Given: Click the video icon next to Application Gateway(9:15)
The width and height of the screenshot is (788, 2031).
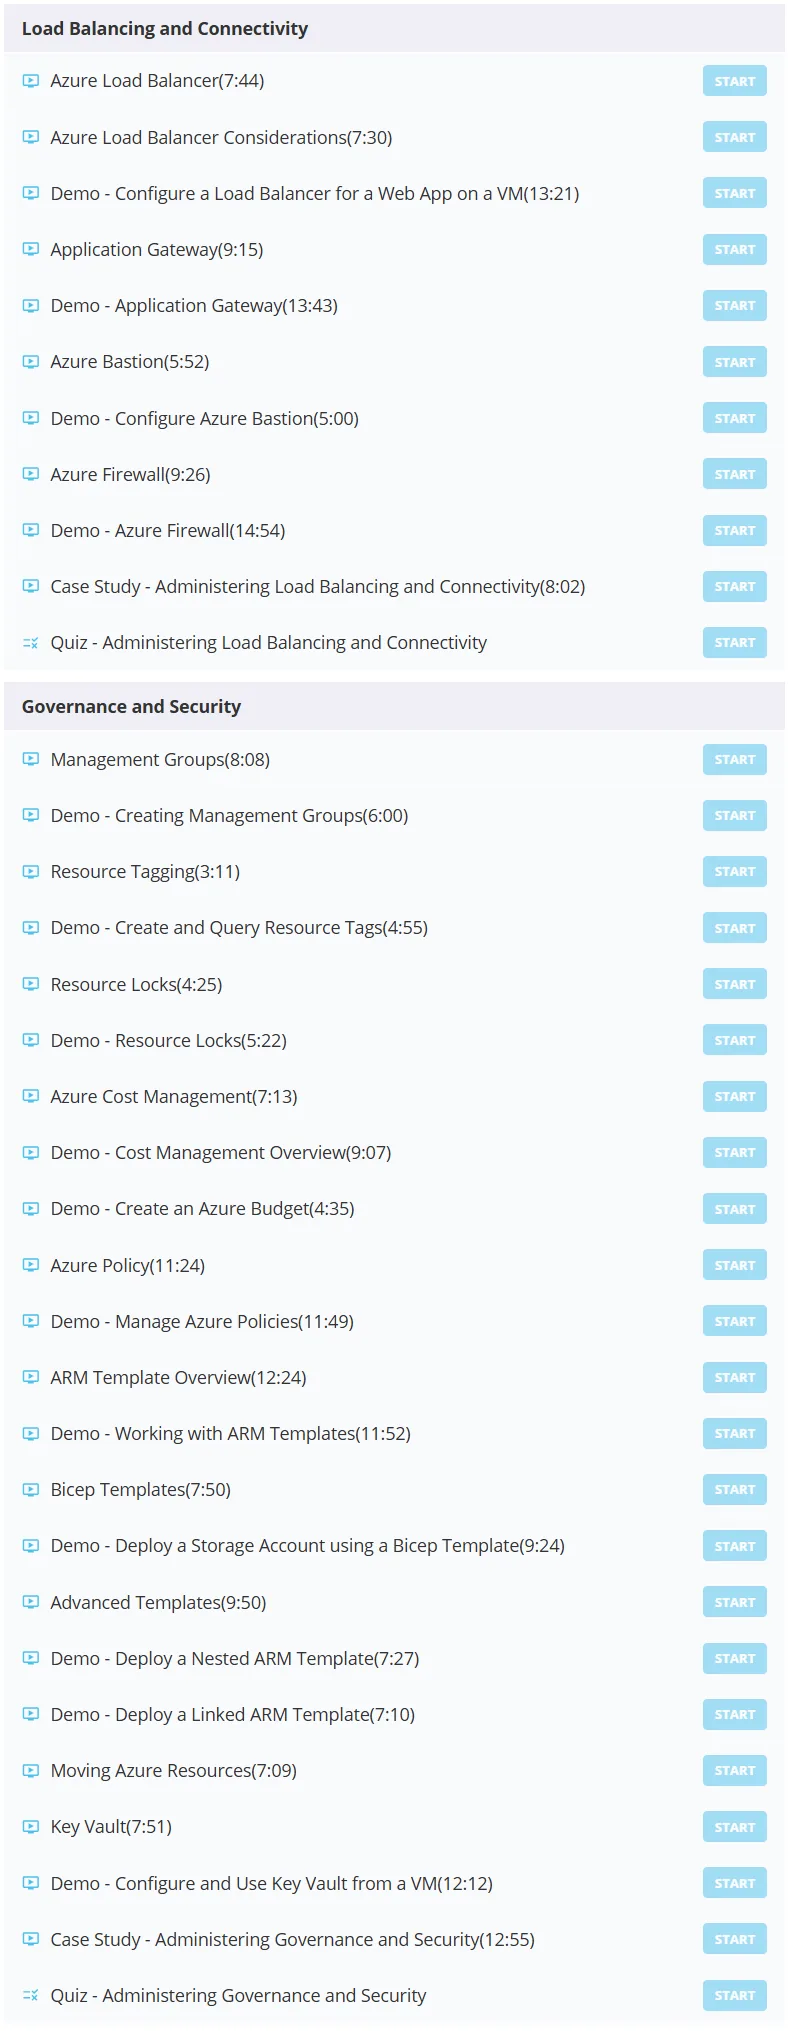Looking at the screenshot, I should click(x=31, y=249).
